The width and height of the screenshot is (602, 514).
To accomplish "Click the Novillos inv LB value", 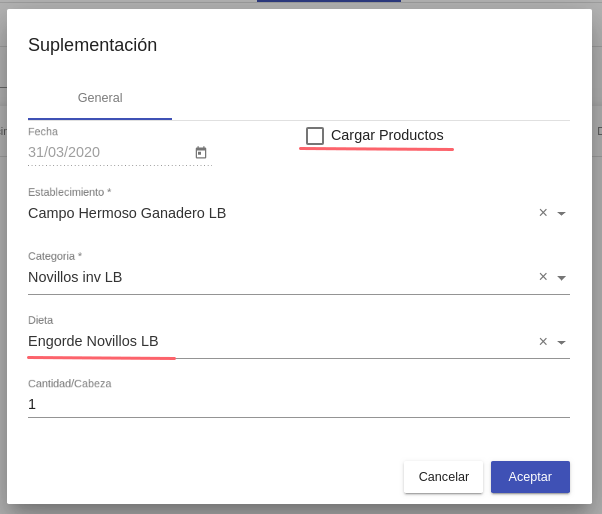I will point(75,277).
